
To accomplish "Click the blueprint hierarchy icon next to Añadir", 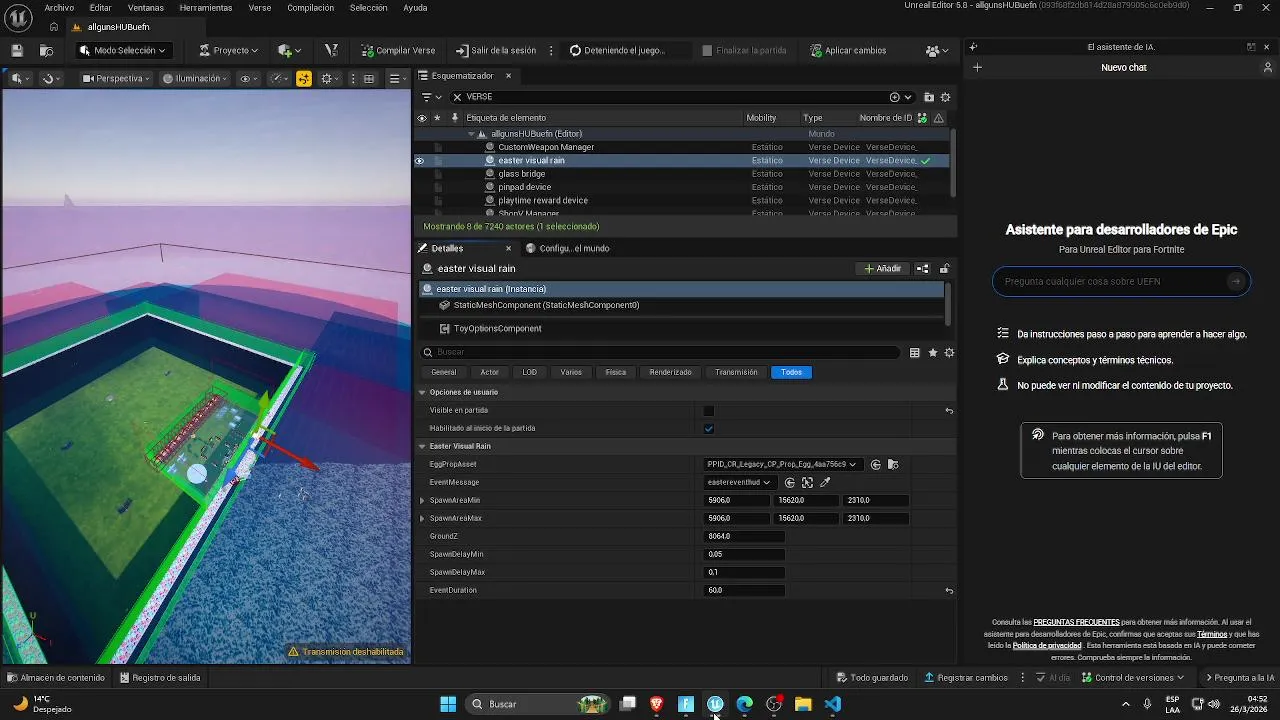I will (922, 268).
